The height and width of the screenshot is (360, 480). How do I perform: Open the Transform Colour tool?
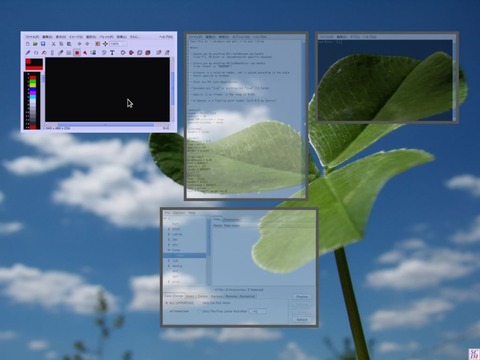coord(98,44)
